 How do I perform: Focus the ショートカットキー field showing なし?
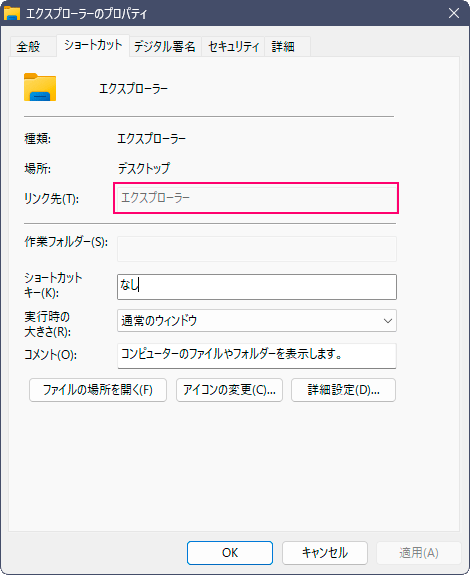[x=257, y=287]
